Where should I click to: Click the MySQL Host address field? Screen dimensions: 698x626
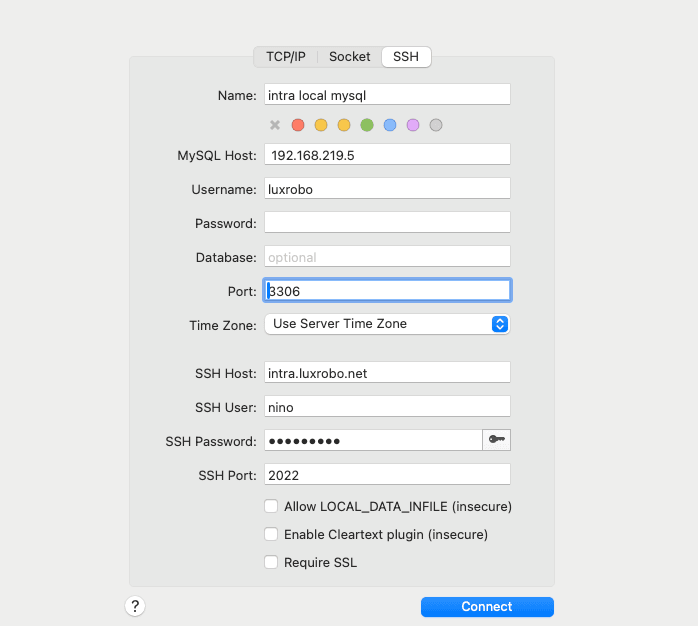[387, 155]
